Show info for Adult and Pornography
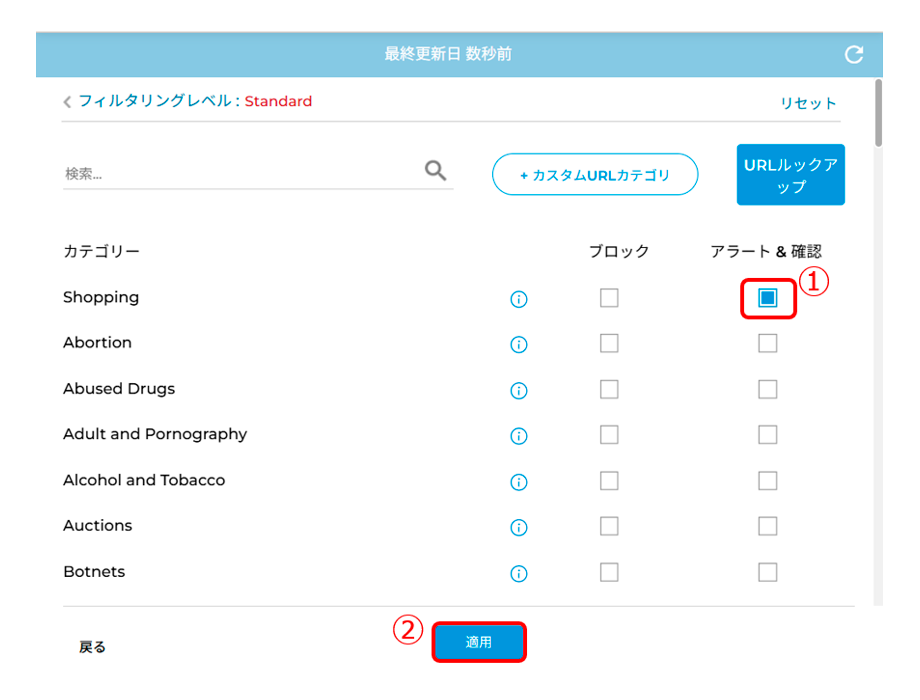 [519, 436]
